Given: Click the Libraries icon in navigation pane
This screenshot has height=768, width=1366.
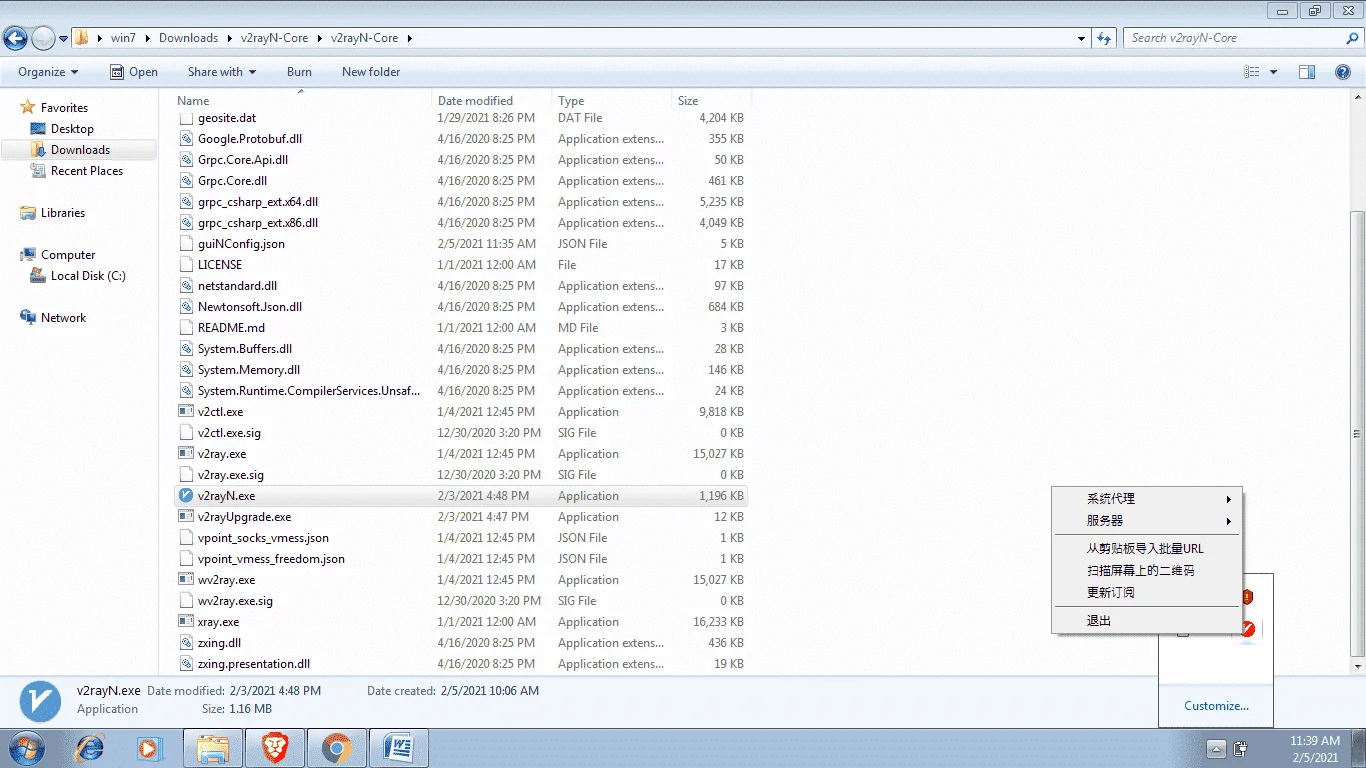Looking at the screenshot, I should point(28,213).
